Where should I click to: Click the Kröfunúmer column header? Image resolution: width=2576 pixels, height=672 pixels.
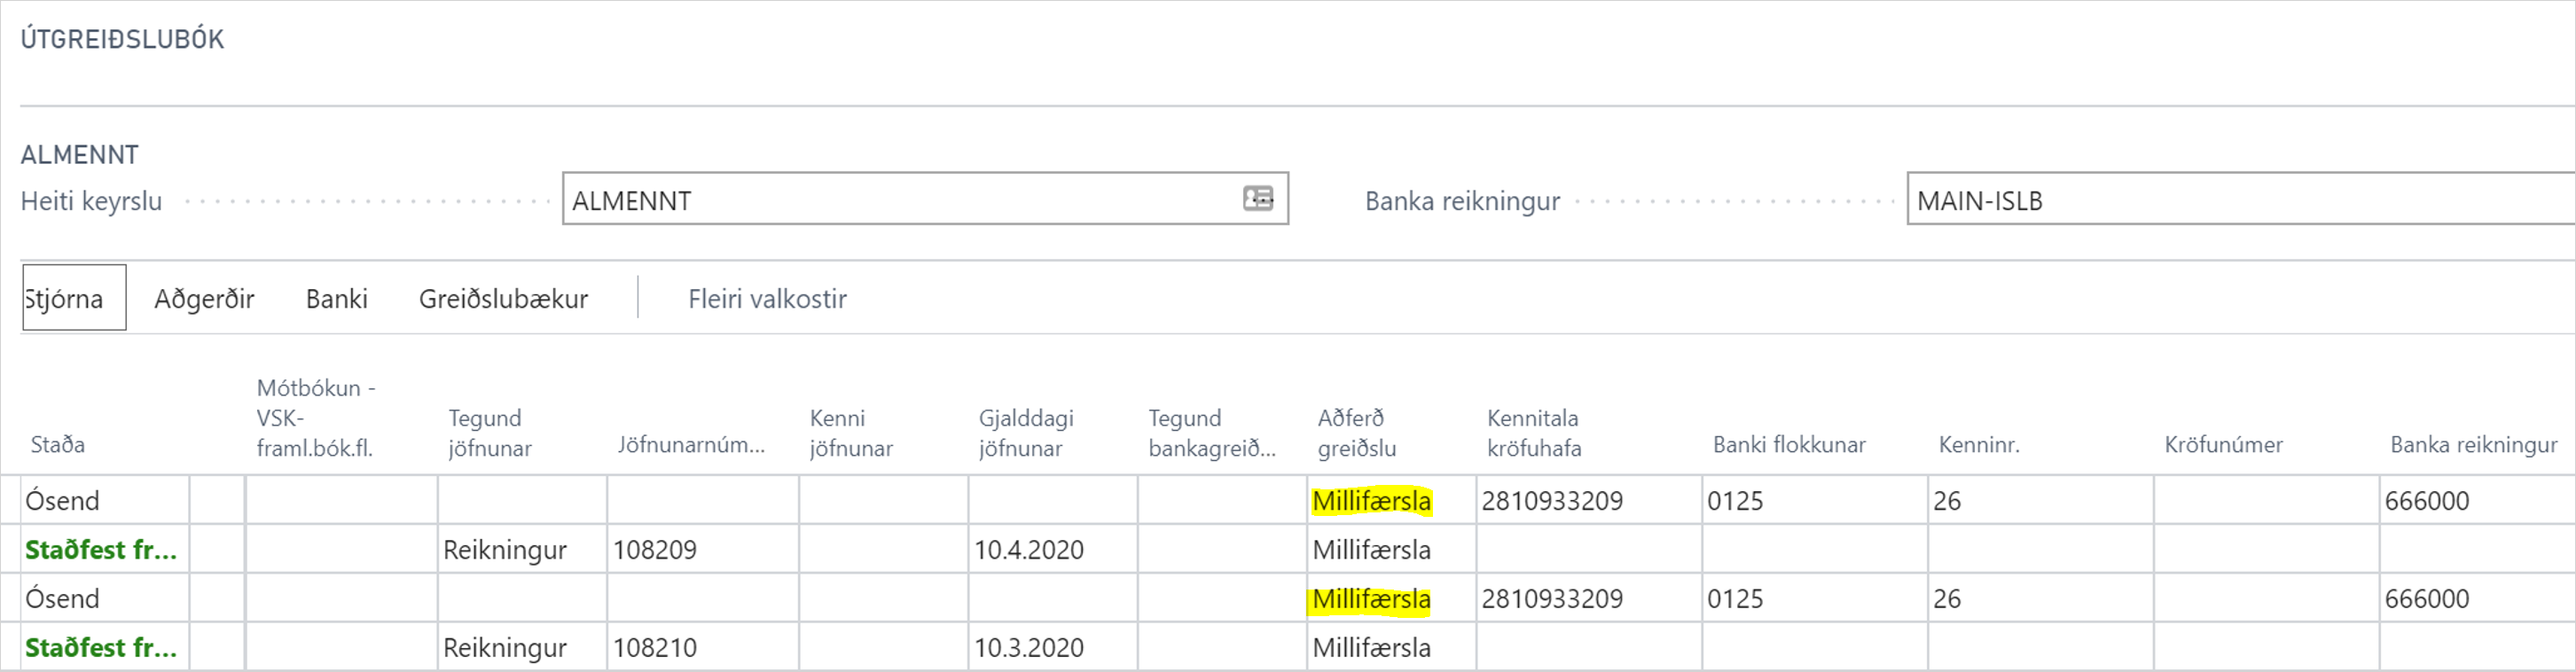click(x=2223, y=445)
